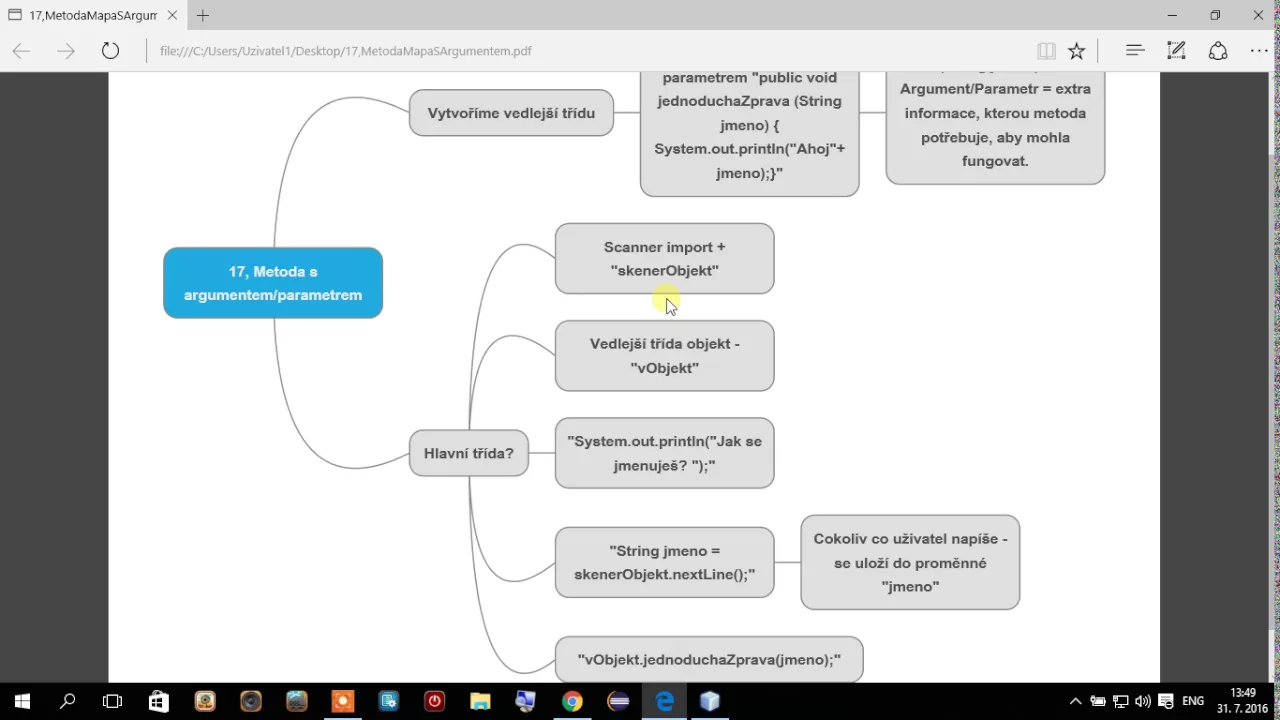Open the Hub three-lines icon
This screenshot has height=720, width=1280.
(x=1135, y=50)
